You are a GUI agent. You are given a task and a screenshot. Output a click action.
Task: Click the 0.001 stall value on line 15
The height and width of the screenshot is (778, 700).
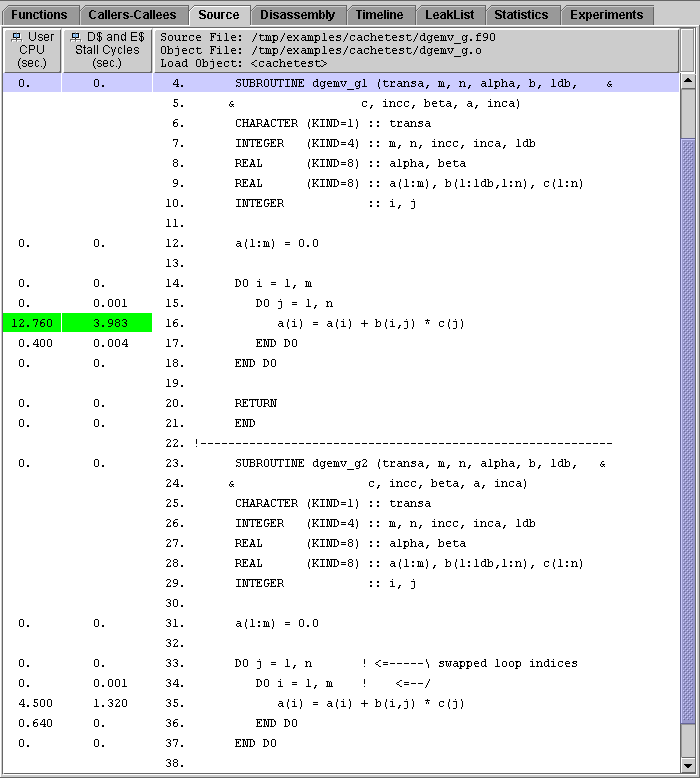tap(110, 303)
